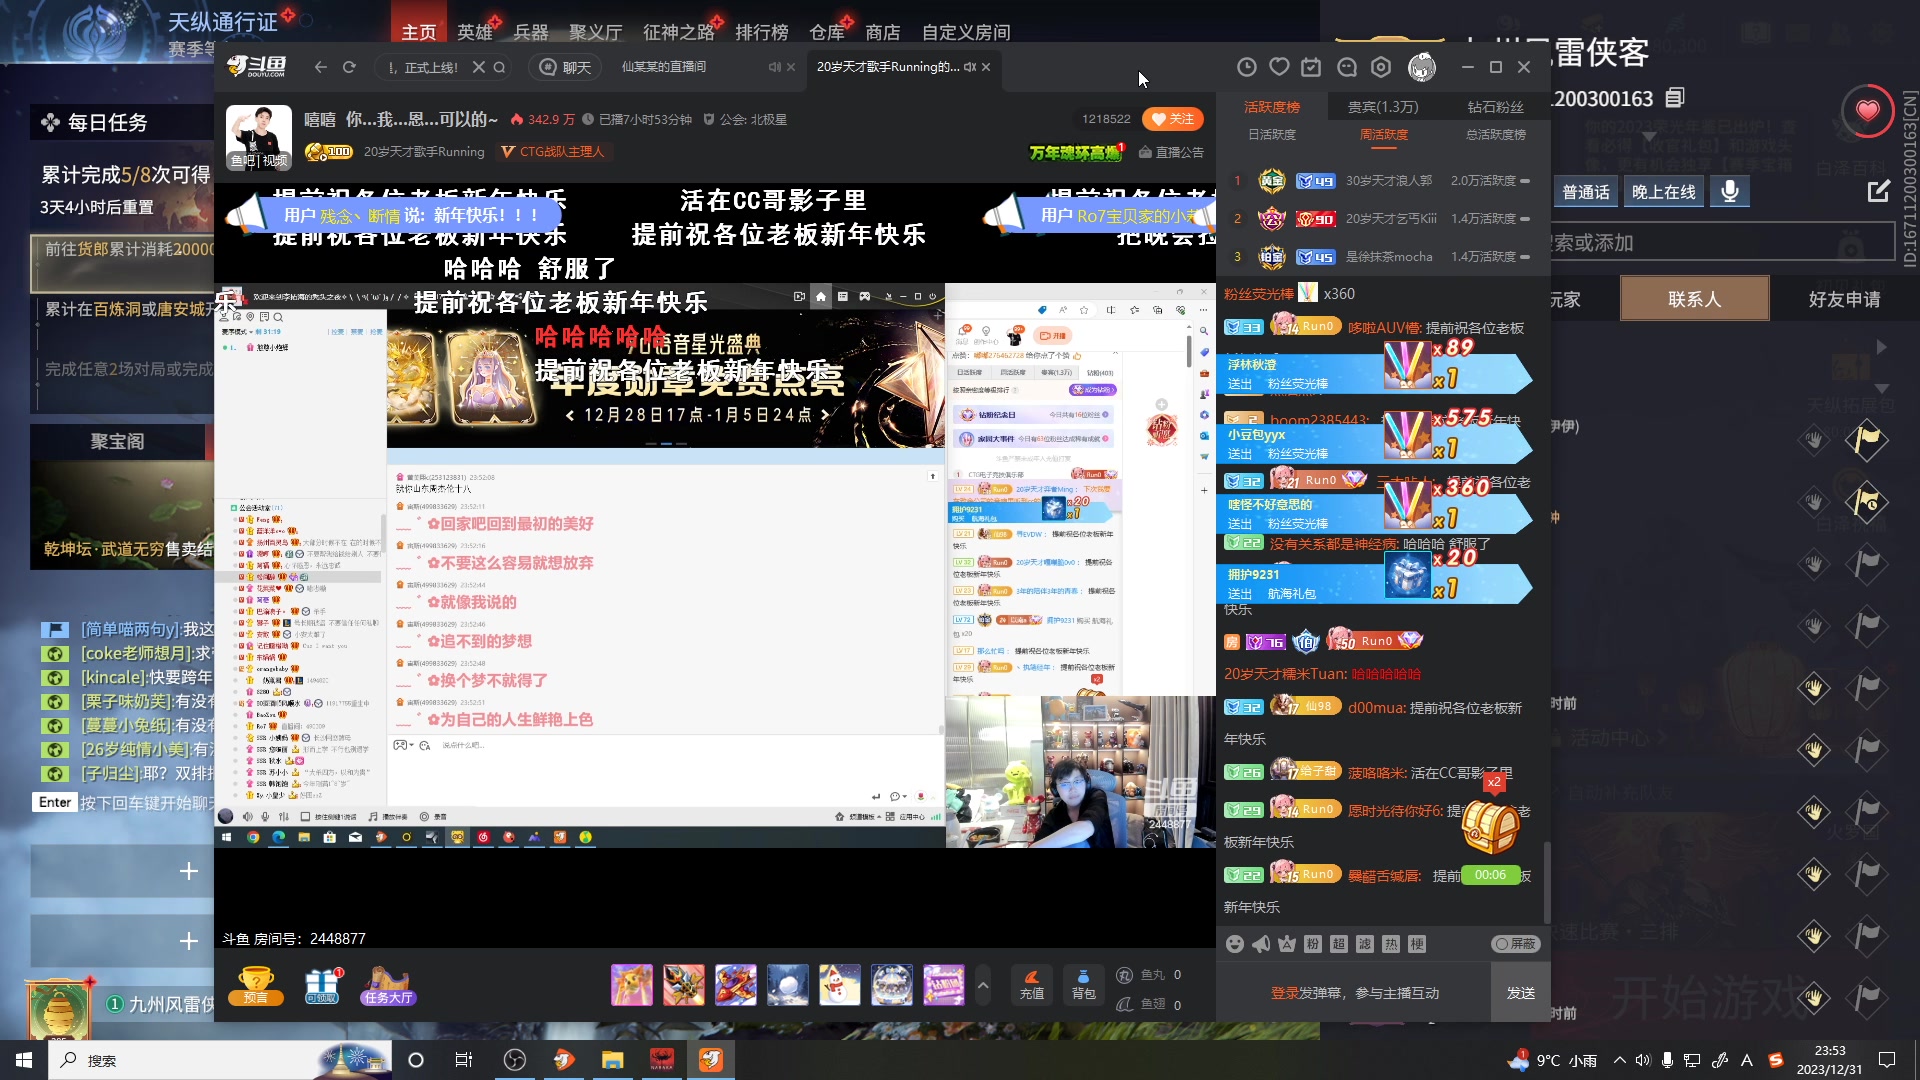Click user avatar in Douyu header
The height and width of the screenshot is (1080, 1920).
point(1421,67)
